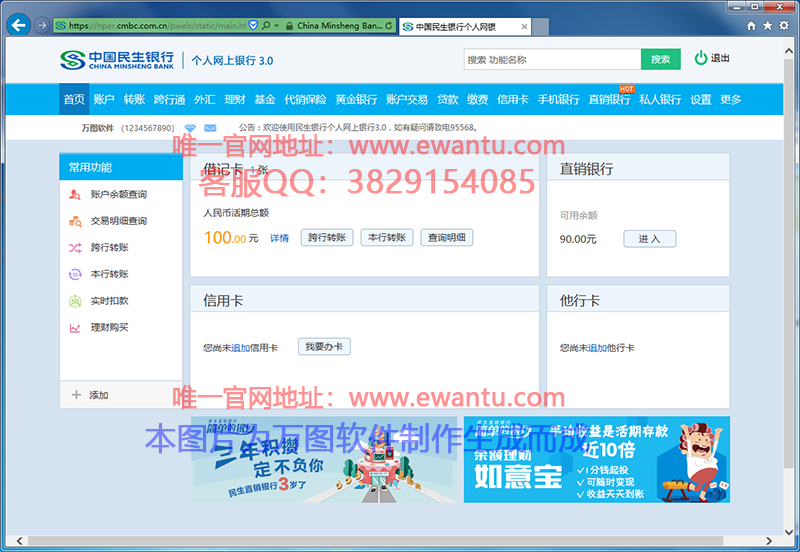Click 追加 link in 他行卡 panel
This screenshot has height=552, width=800.
point(597,348)
